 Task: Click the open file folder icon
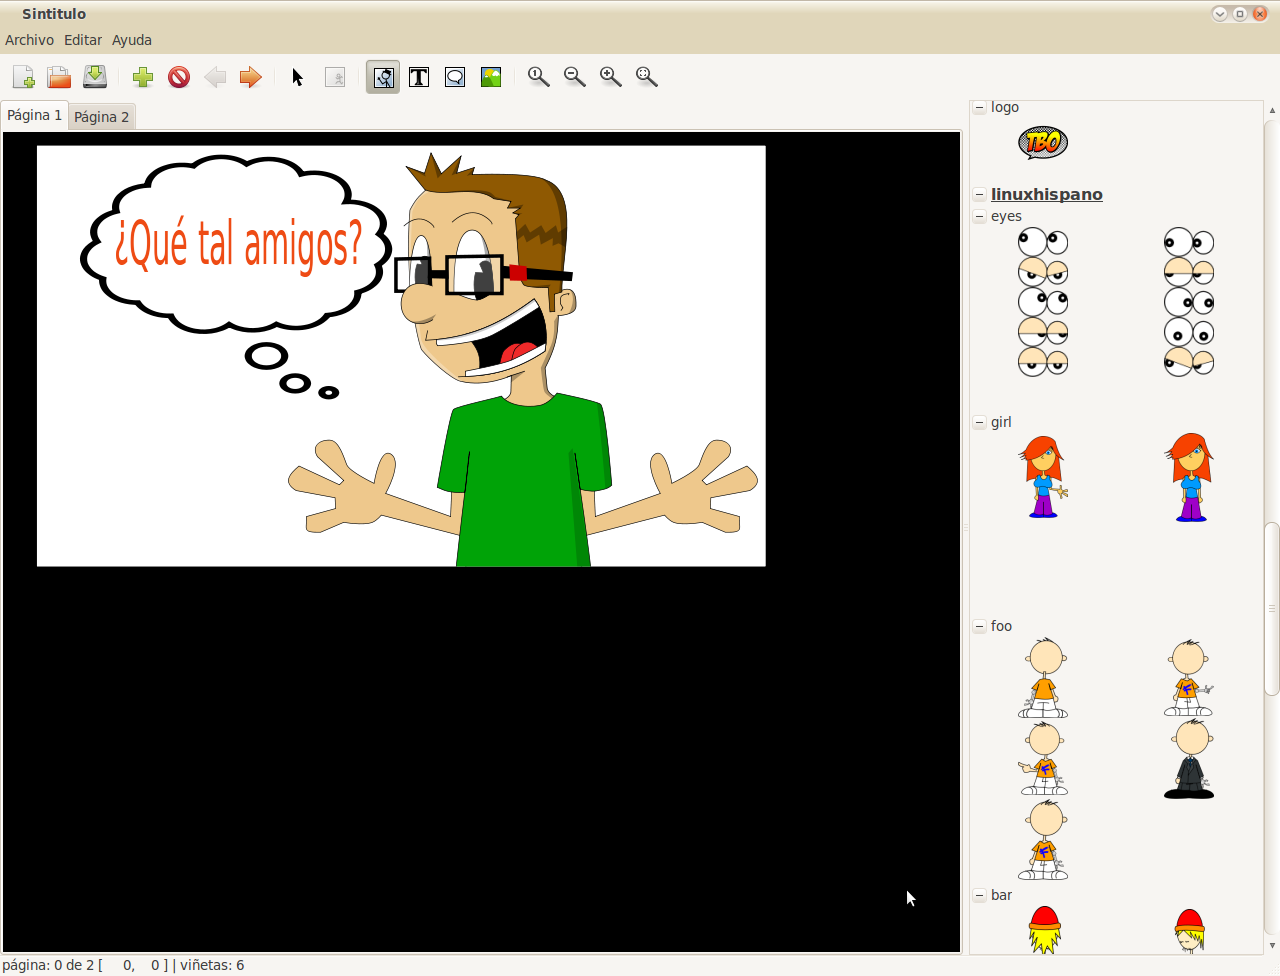click(59, 77)
